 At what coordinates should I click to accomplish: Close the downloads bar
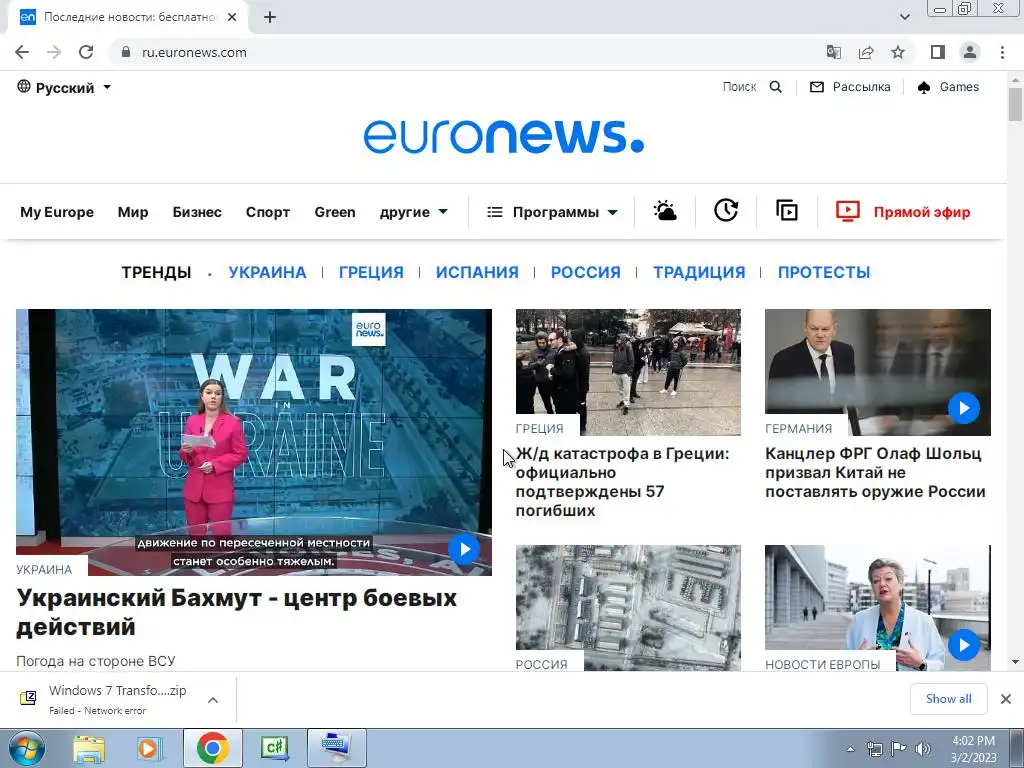pos(1006,699)
